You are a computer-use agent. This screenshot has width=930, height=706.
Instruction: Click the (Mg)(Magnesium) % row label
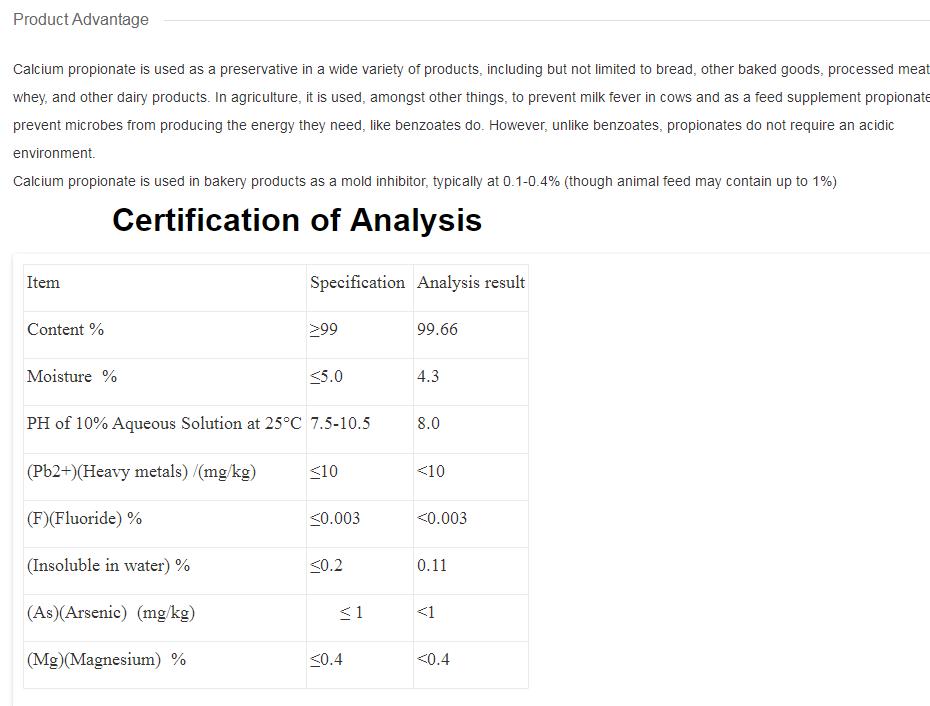[x=106, y=660]
